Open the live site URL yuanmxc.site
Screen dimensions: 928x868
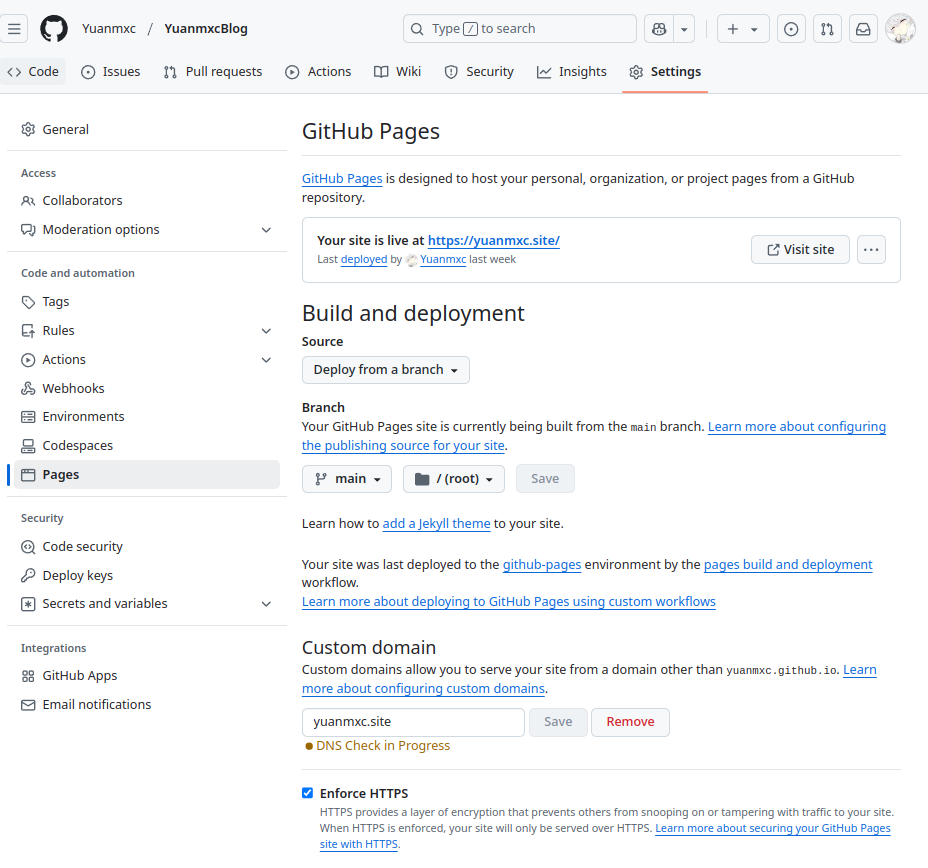(x=494, y=240)
